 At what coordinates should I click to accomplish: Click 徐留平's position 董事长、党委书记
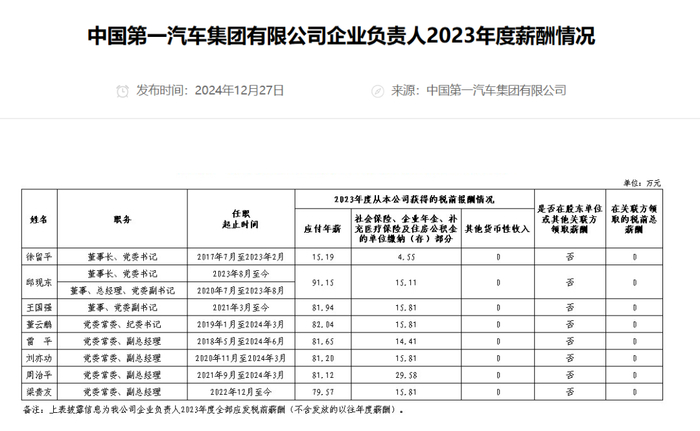[122, 257]
